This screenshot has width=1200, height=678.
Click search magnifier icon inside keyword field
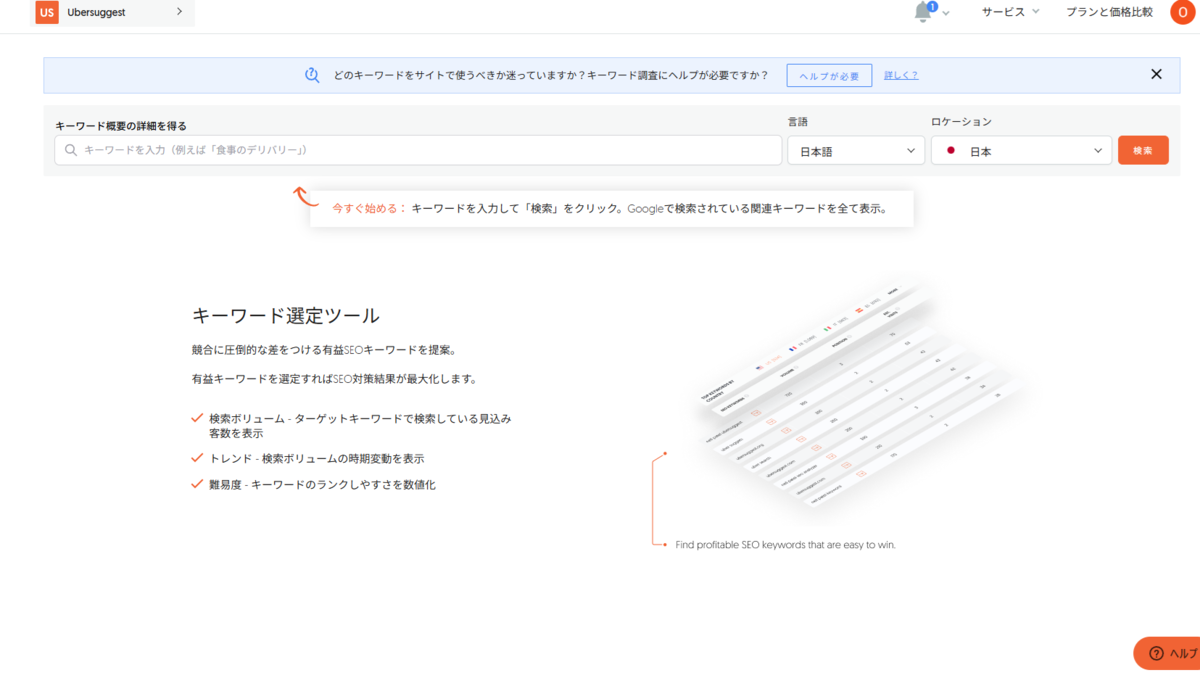click(x=71, y=150)
